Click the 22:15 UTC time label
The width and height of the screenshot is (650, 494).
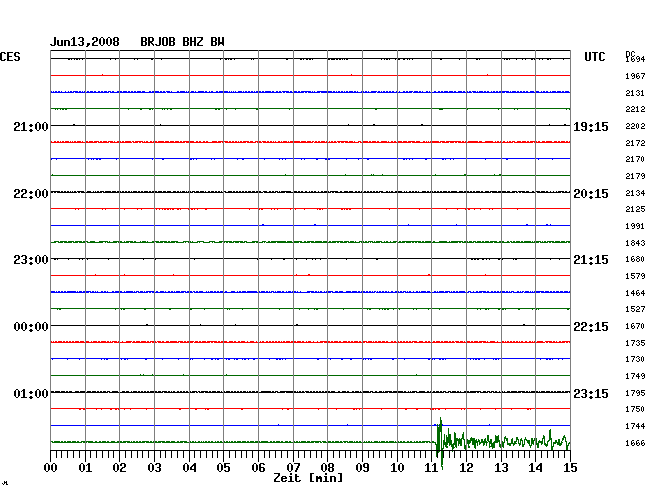591,327
